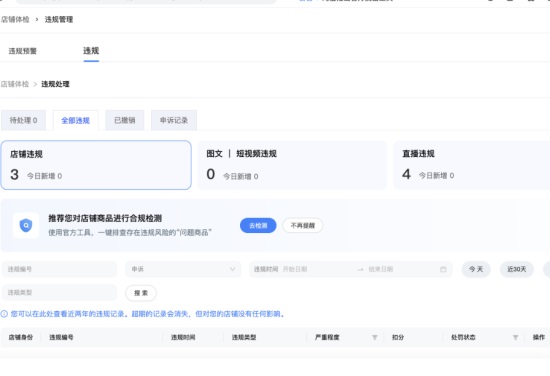
Task: Click the filter icon beside 严重程度
Action: [x=375, y=337]
